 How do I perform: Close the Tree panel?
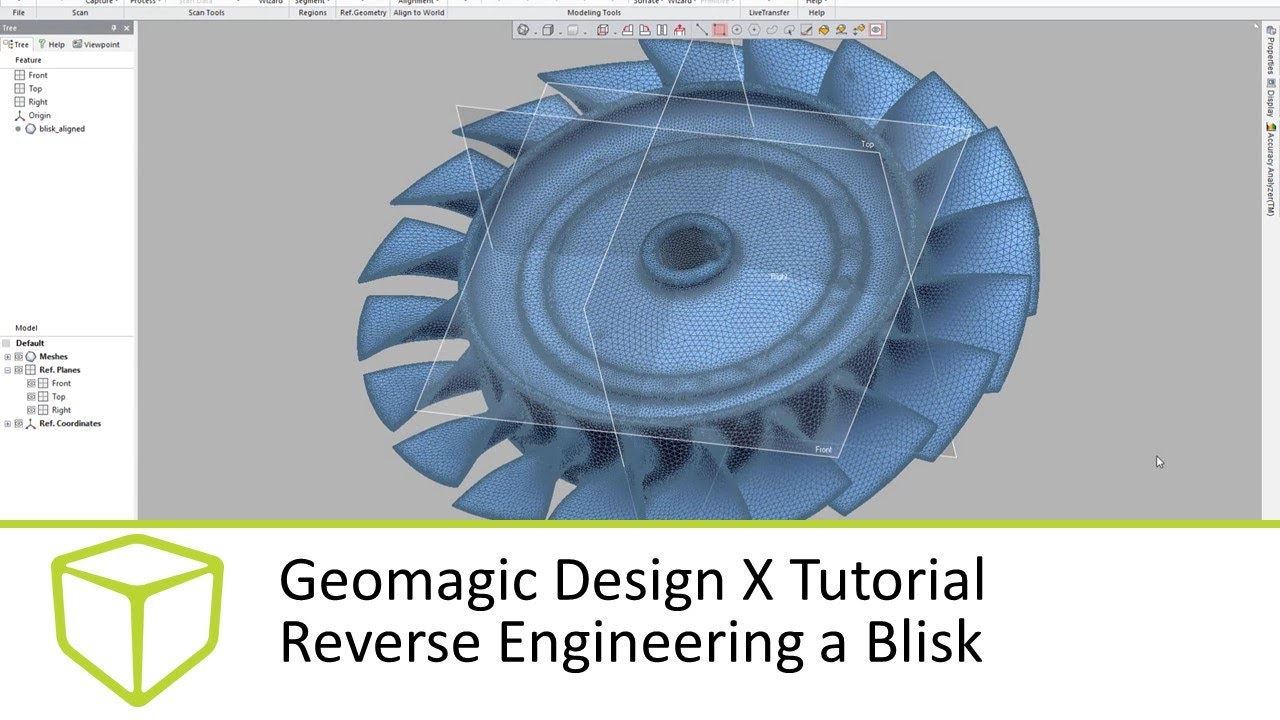127,28
